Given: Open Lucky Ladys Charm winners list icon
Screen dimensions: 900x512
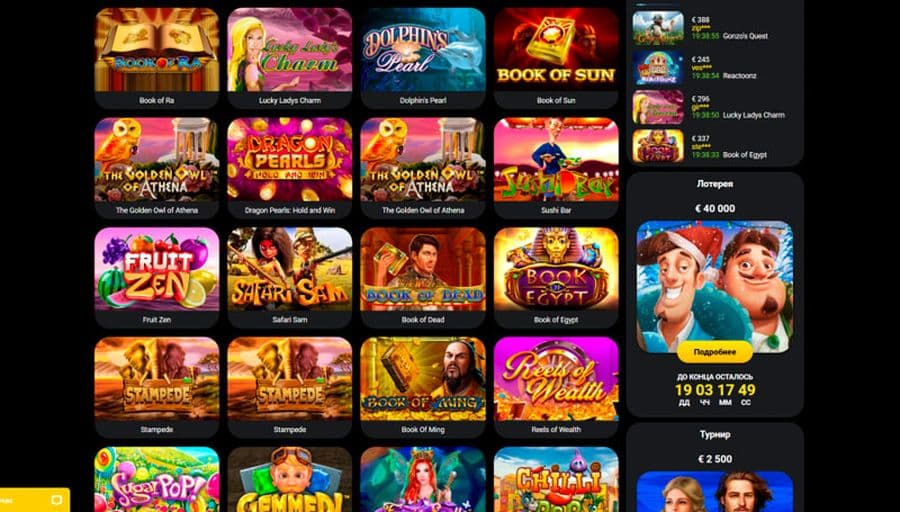Looking at the screenshot, I should (658, 107).
